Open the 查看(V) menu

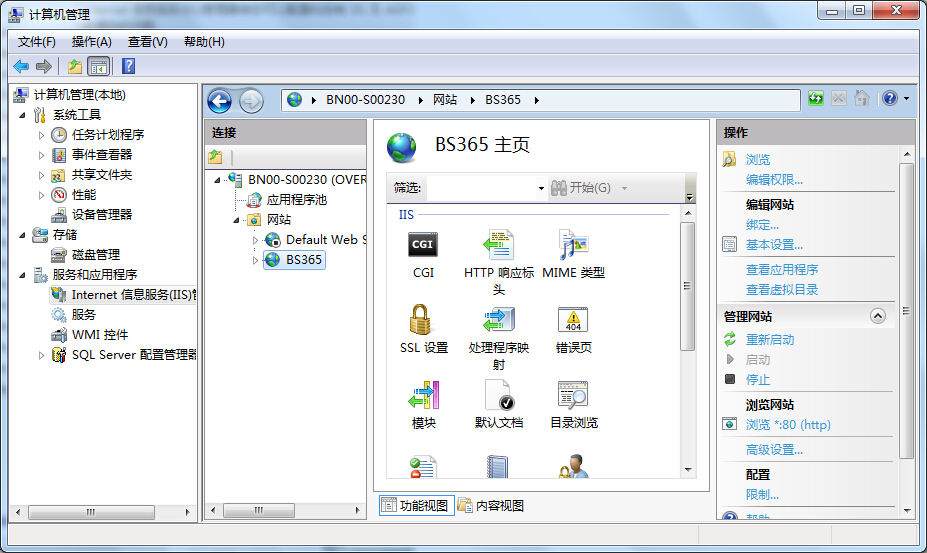(x=148, y=42)
